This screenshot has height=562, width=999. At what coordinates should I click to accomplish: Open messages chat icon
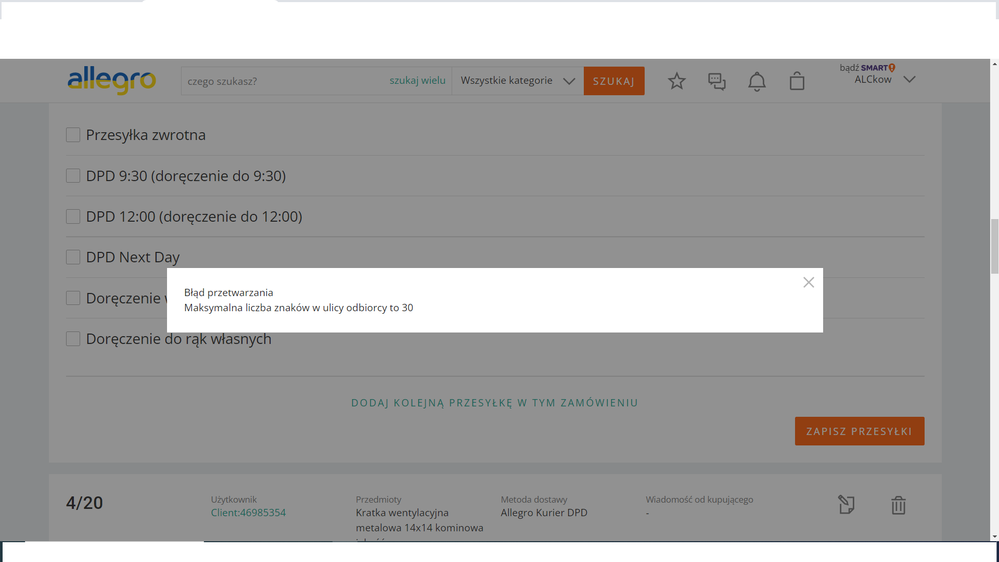[717, 81]
